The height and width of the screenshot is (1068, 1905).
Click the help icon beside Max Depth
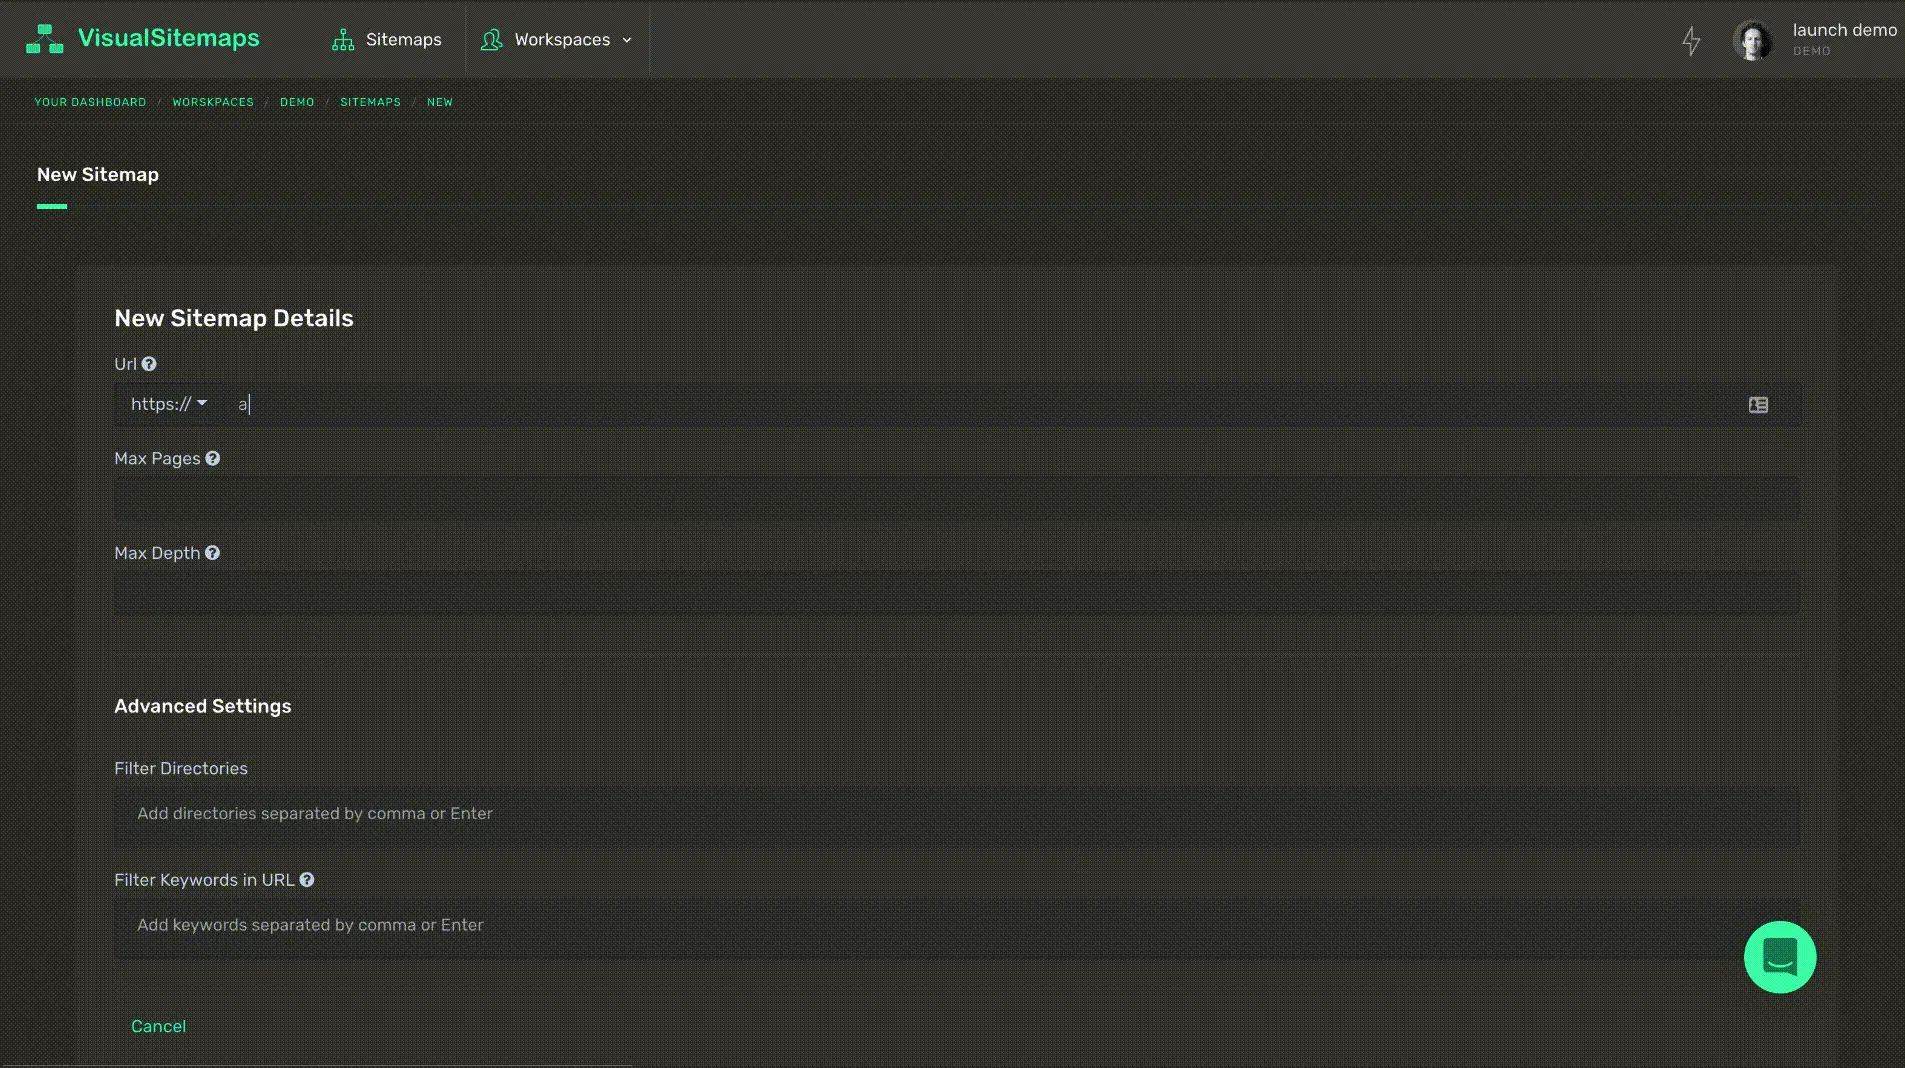point(212,553)
